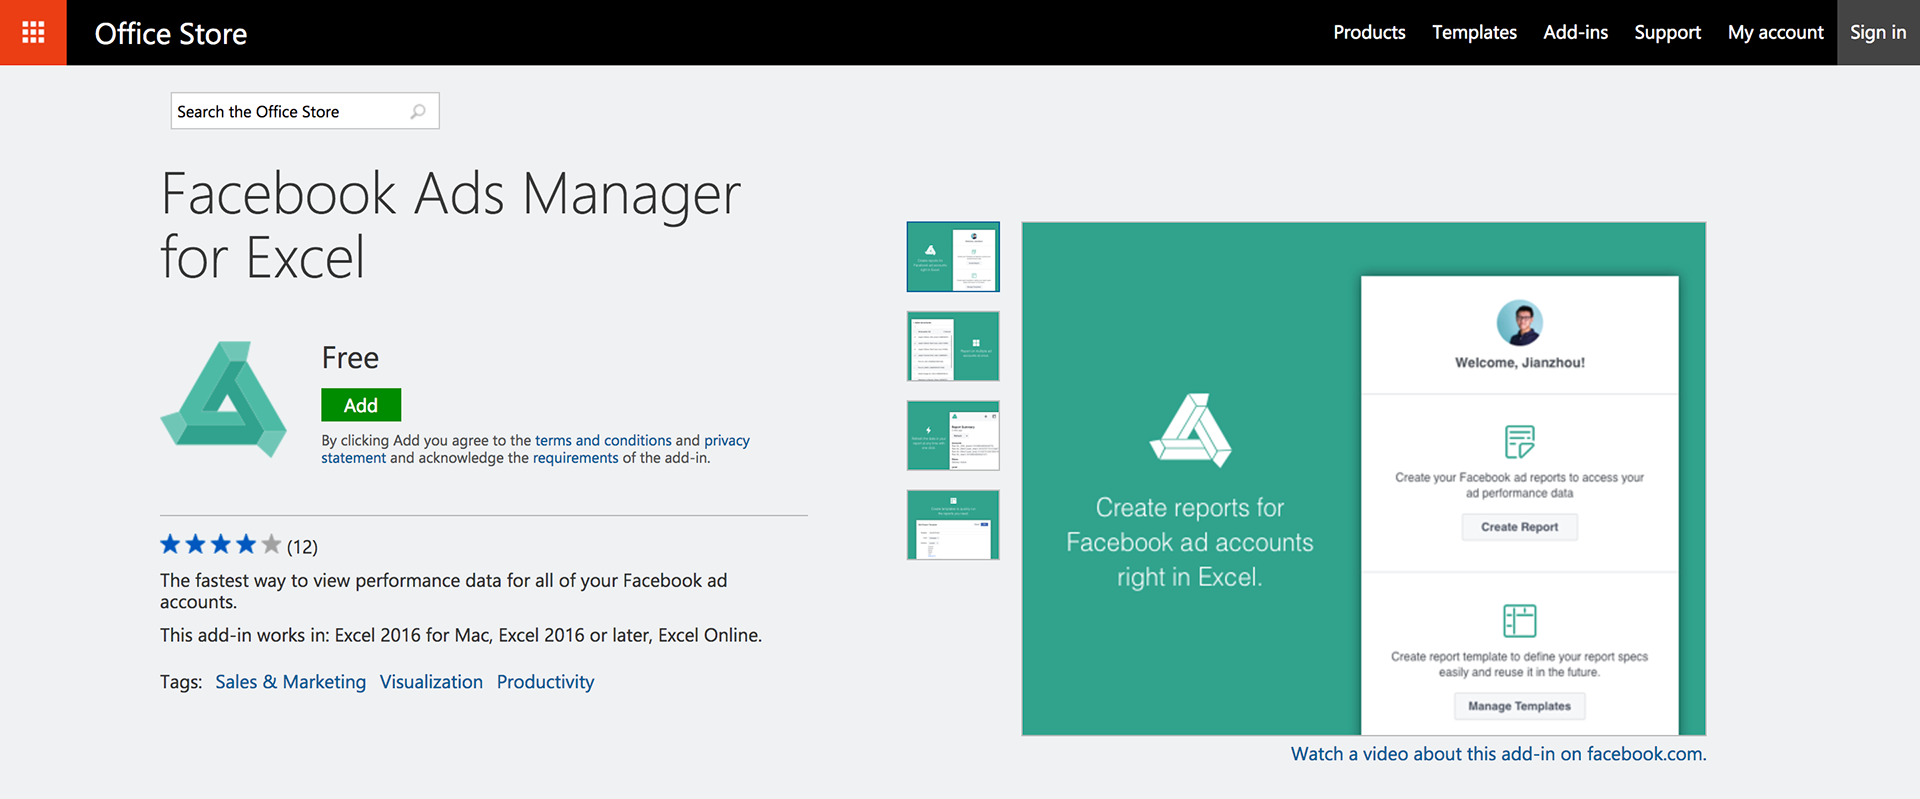This screenshot has width=1920, height=799.
Task: Select the Visualization tag
Action: coord(431,682)
